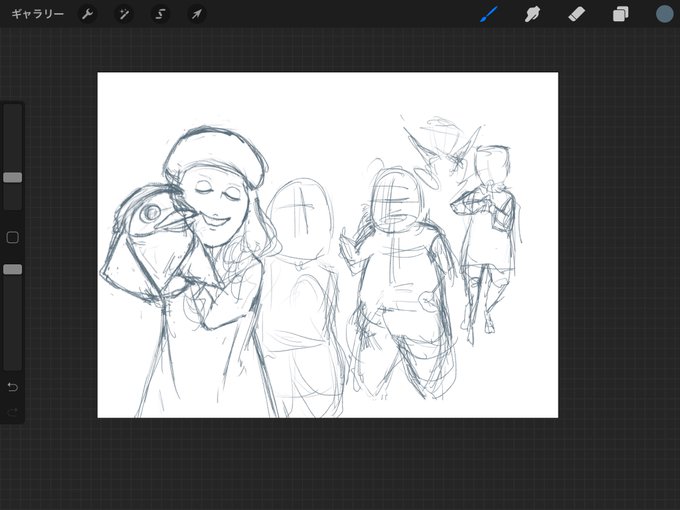Select the Eraser tool
The image size is (680, 510).
(x=576, y=14)
